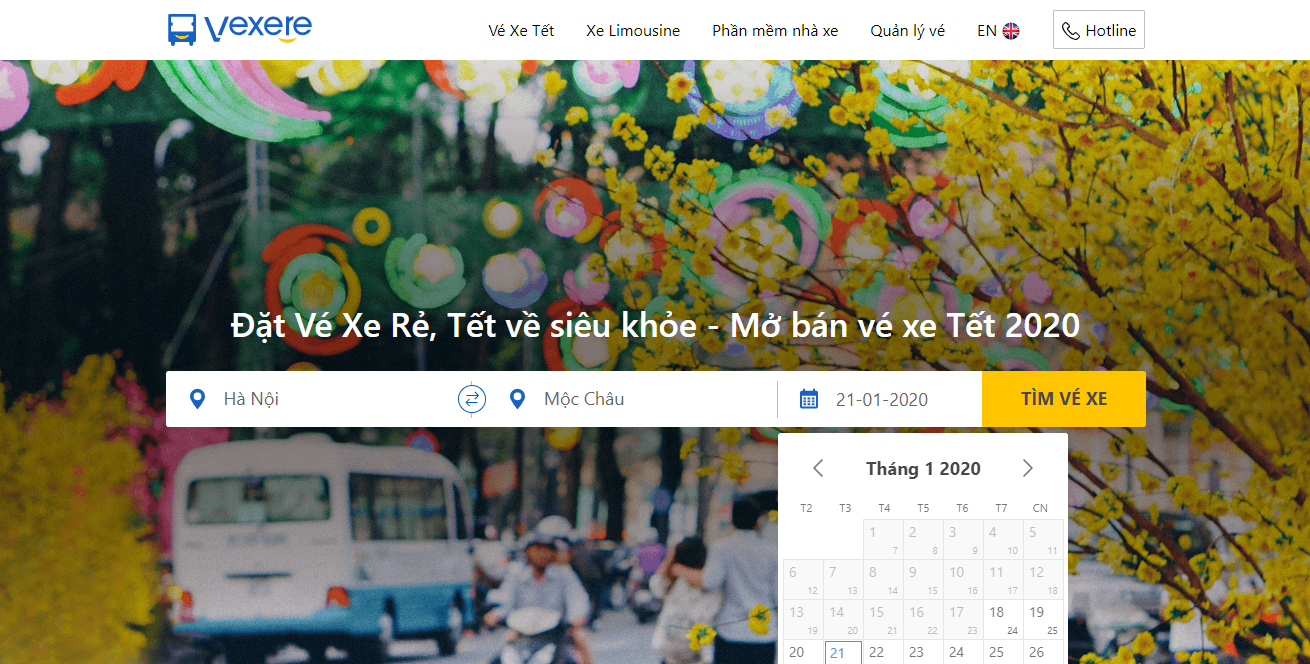Select day 24 in the calendar
Viewport: 1310px width, 664px height.
[x=963, y=653]
